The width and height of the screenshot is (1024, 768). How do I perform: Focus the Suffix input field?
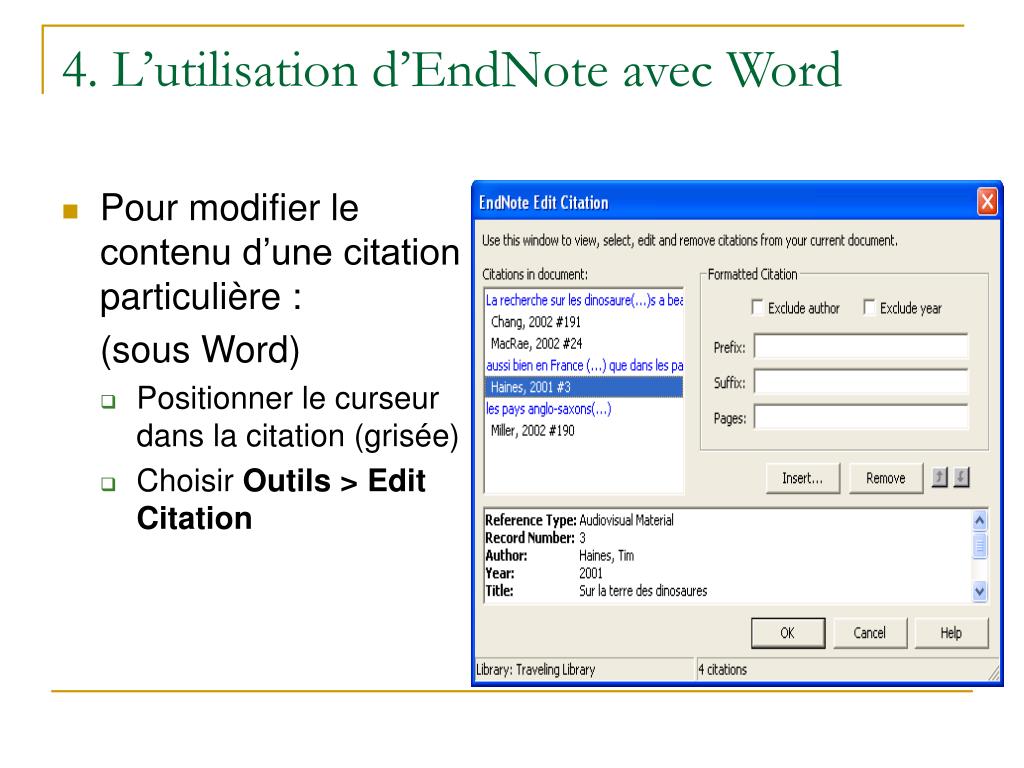click(x=861, y=381)
